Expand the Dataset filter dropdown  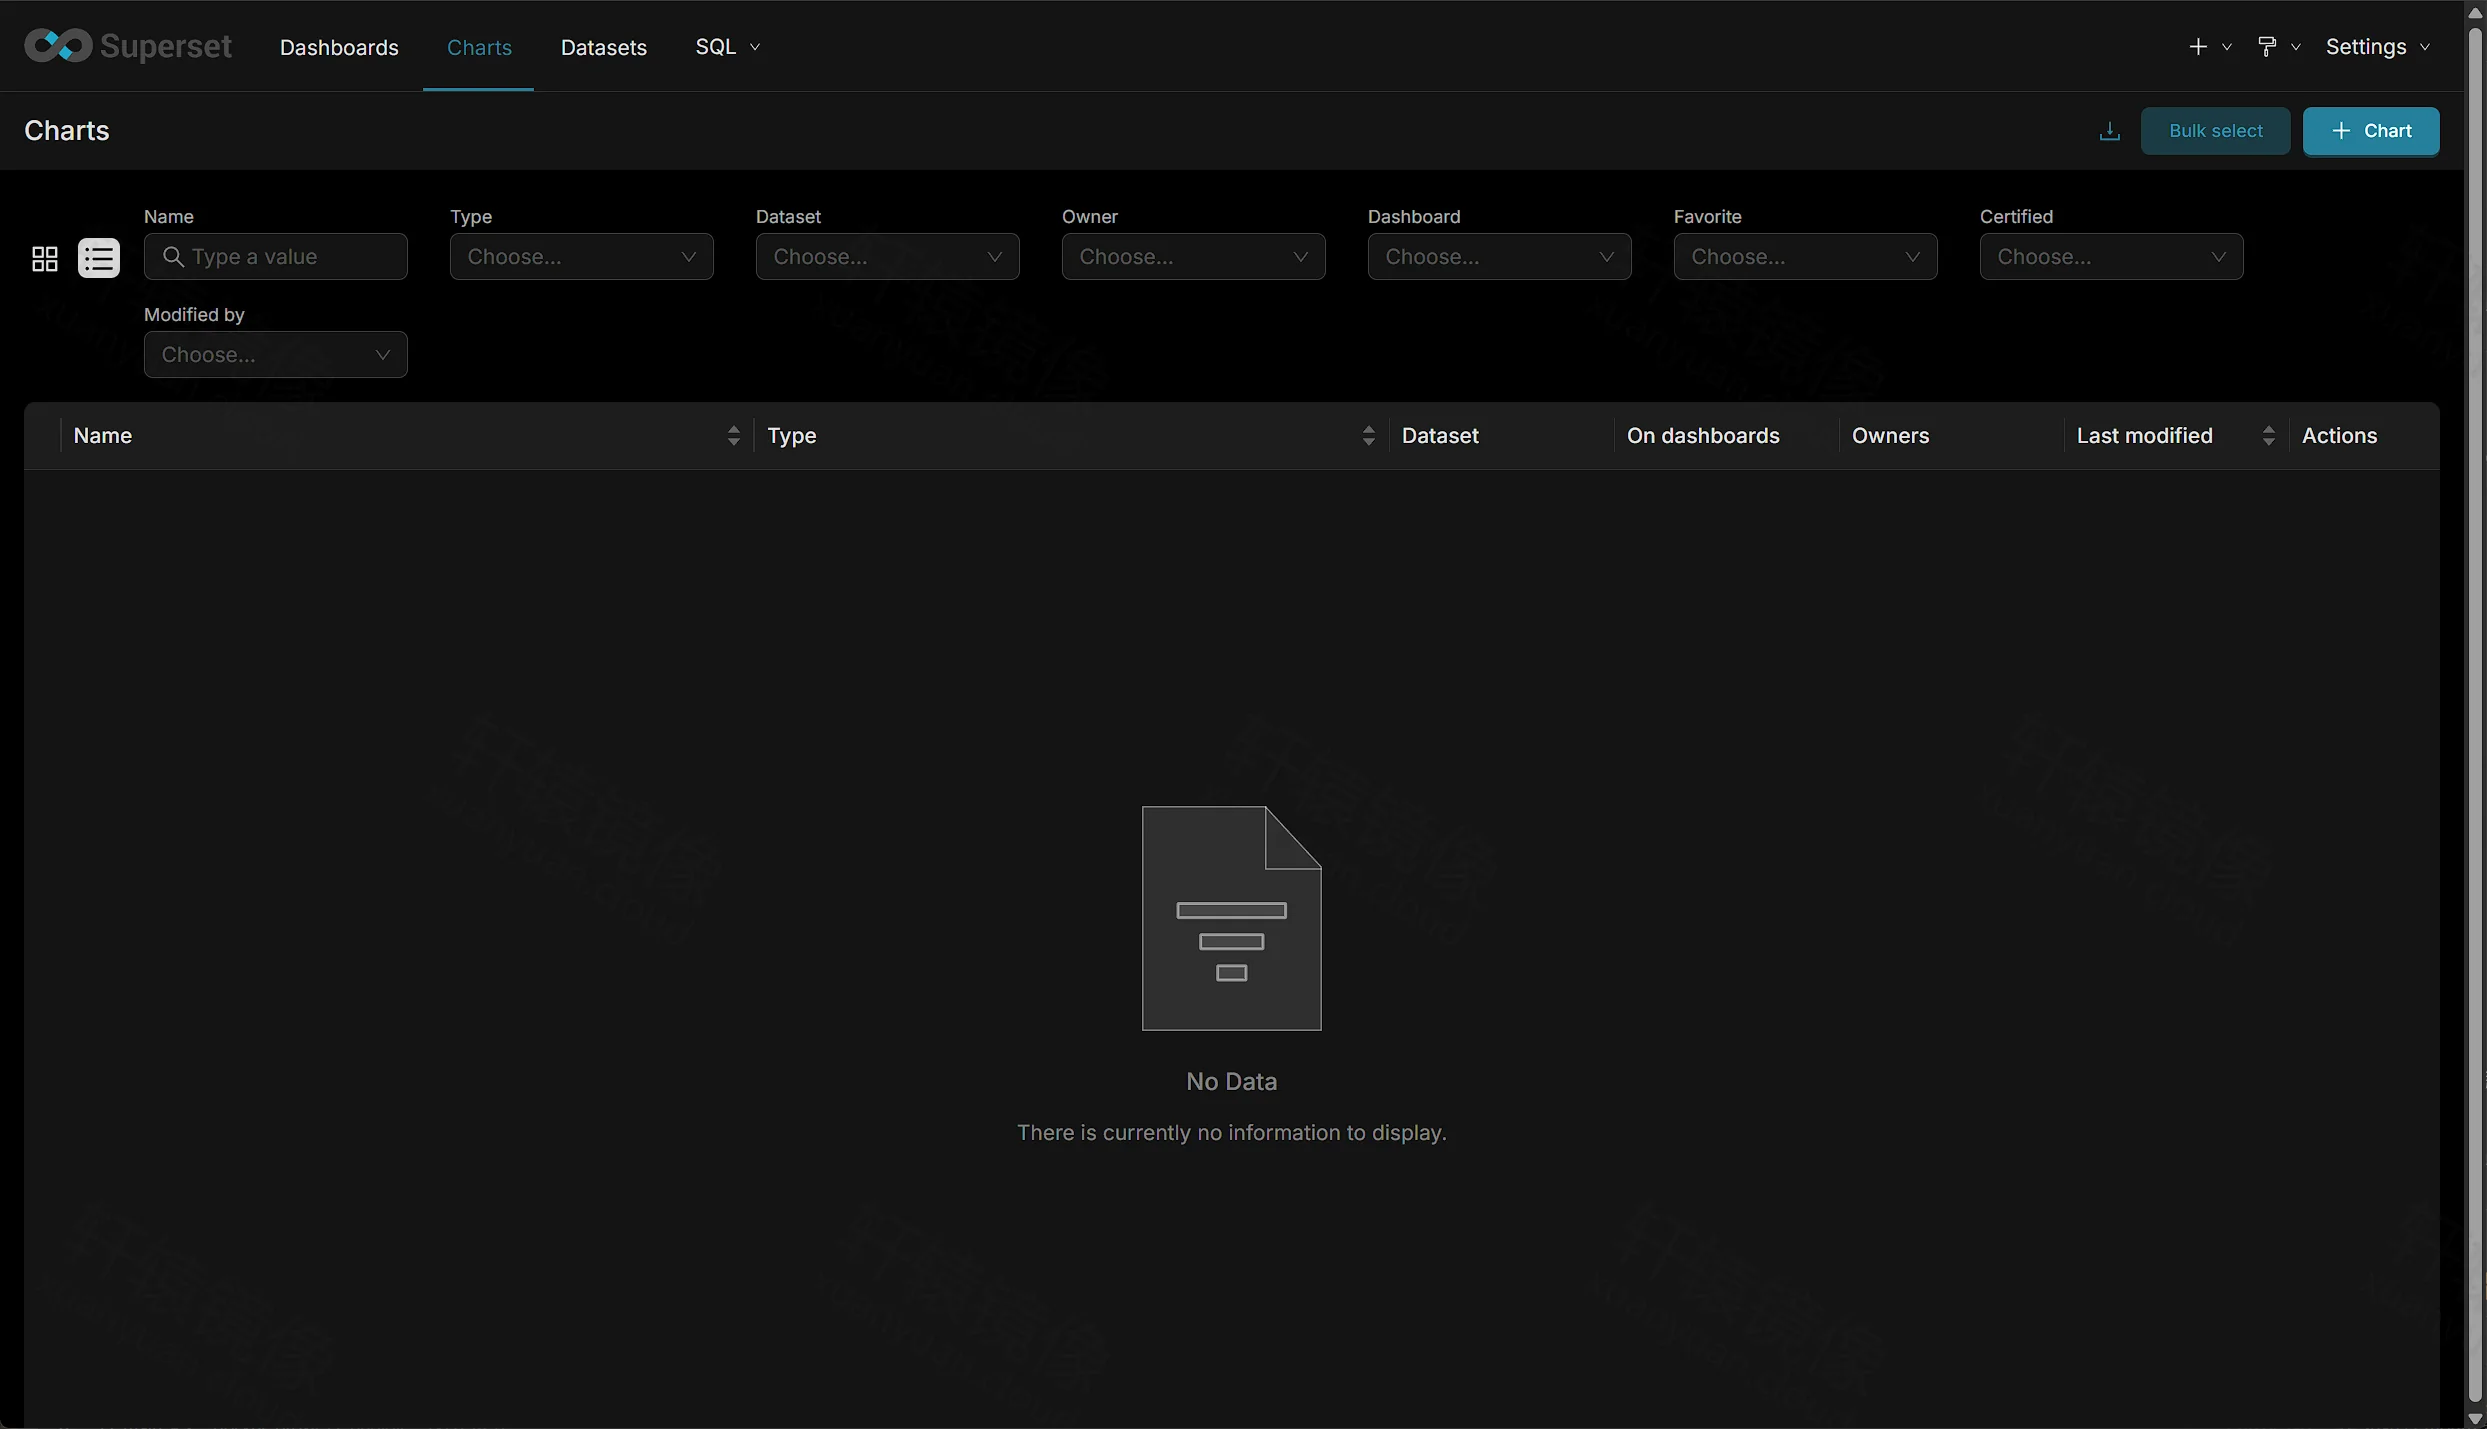point(887,257)
